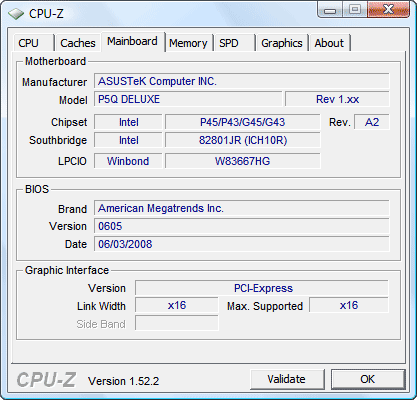This screenshot has width=417, height=400.
Task: Open the About tab
Action: 329,43
